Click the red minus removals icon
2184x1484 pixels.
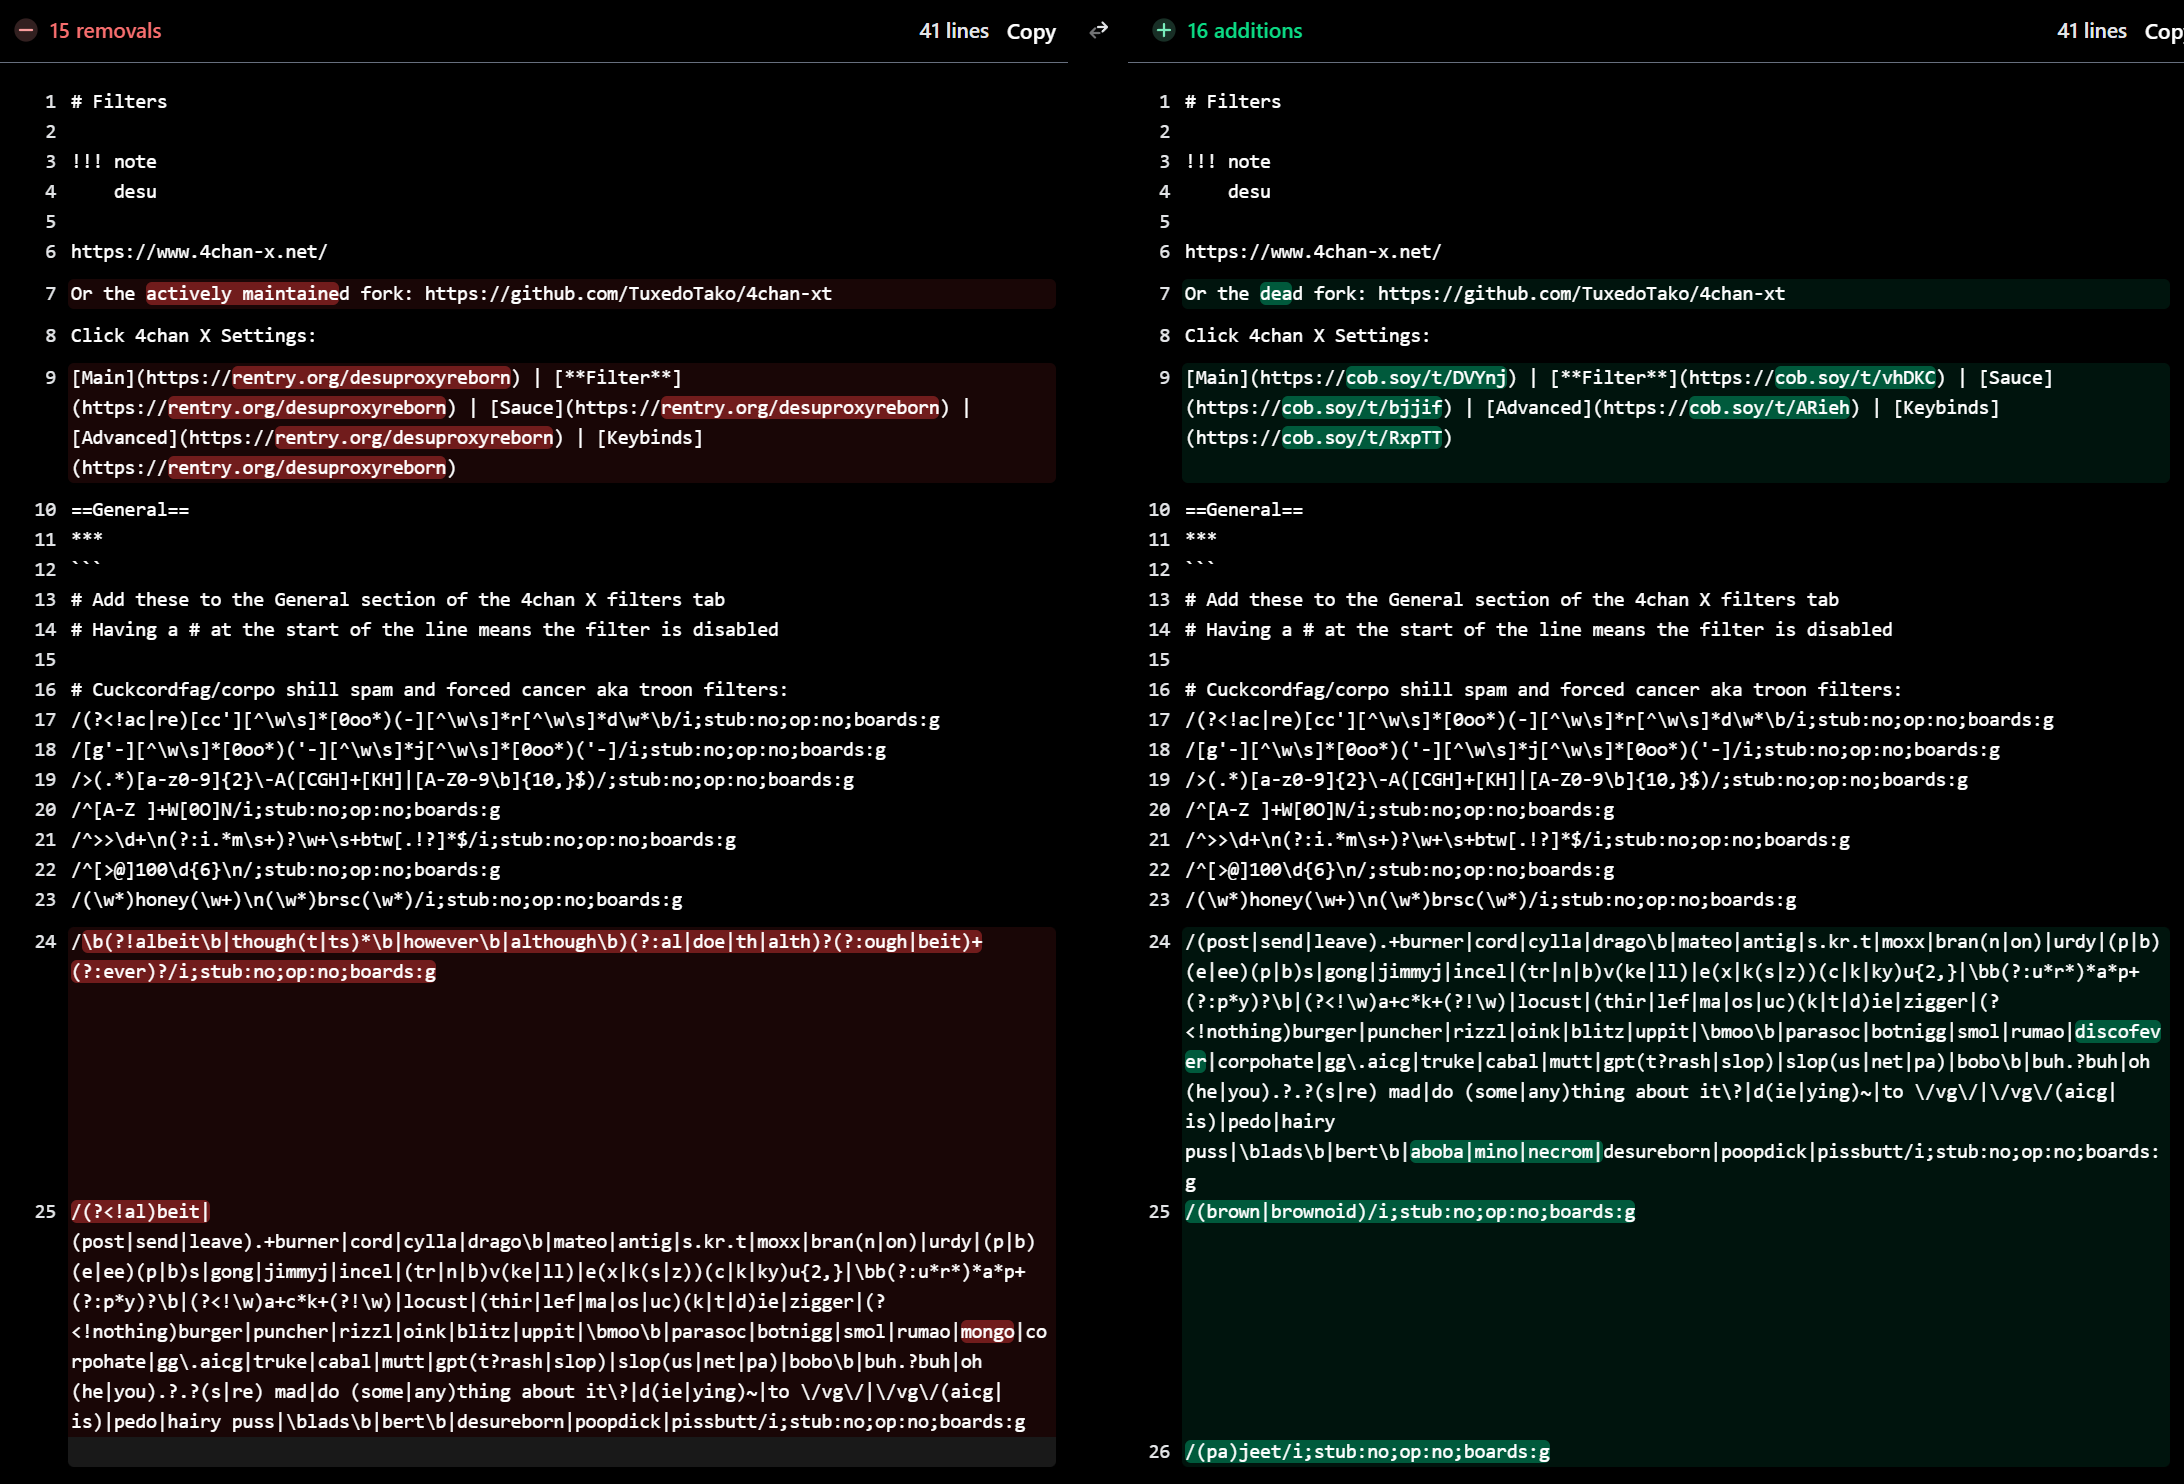click(x=27, y=31)
